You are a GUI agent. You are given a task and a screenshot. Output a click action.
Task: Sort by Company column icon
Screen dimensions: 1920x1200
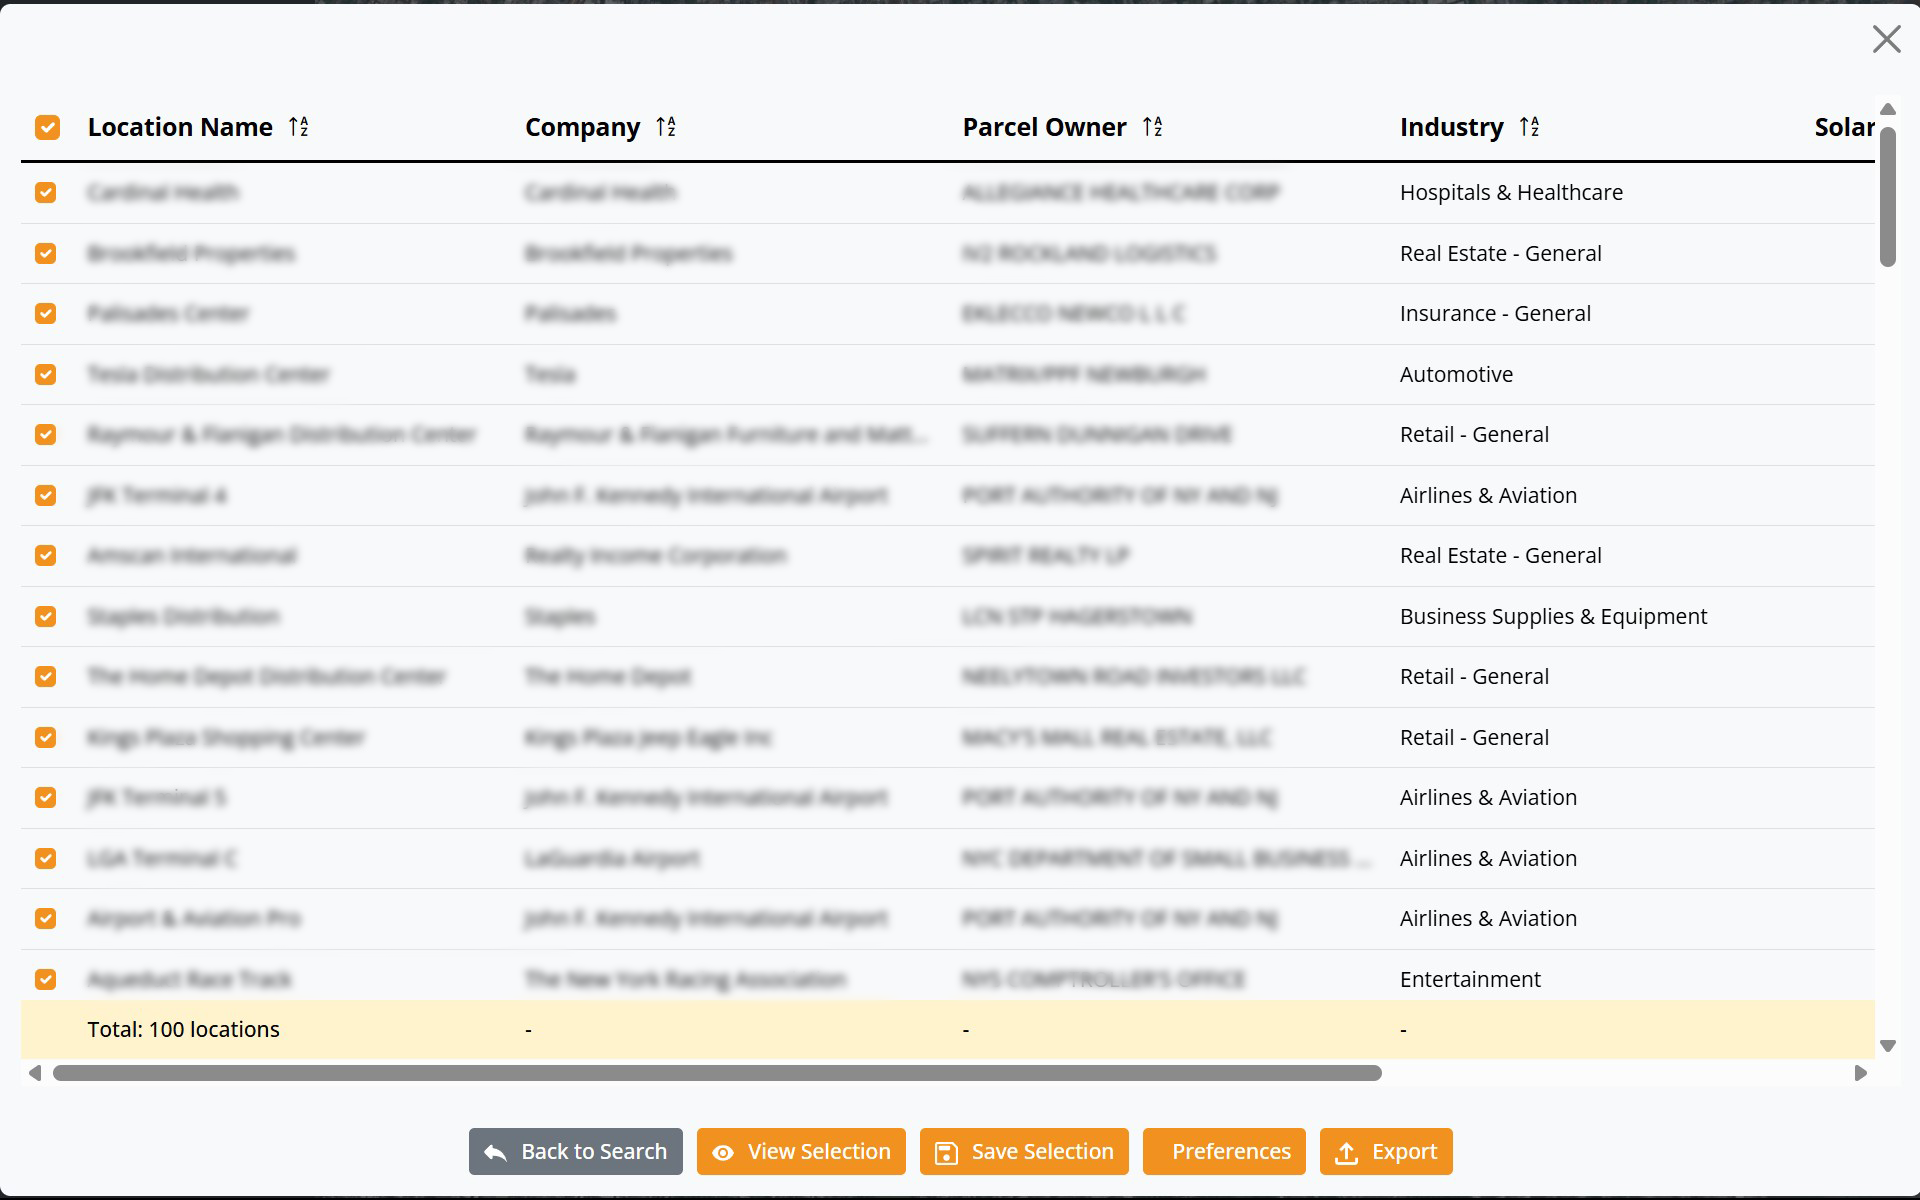point(666,127)
